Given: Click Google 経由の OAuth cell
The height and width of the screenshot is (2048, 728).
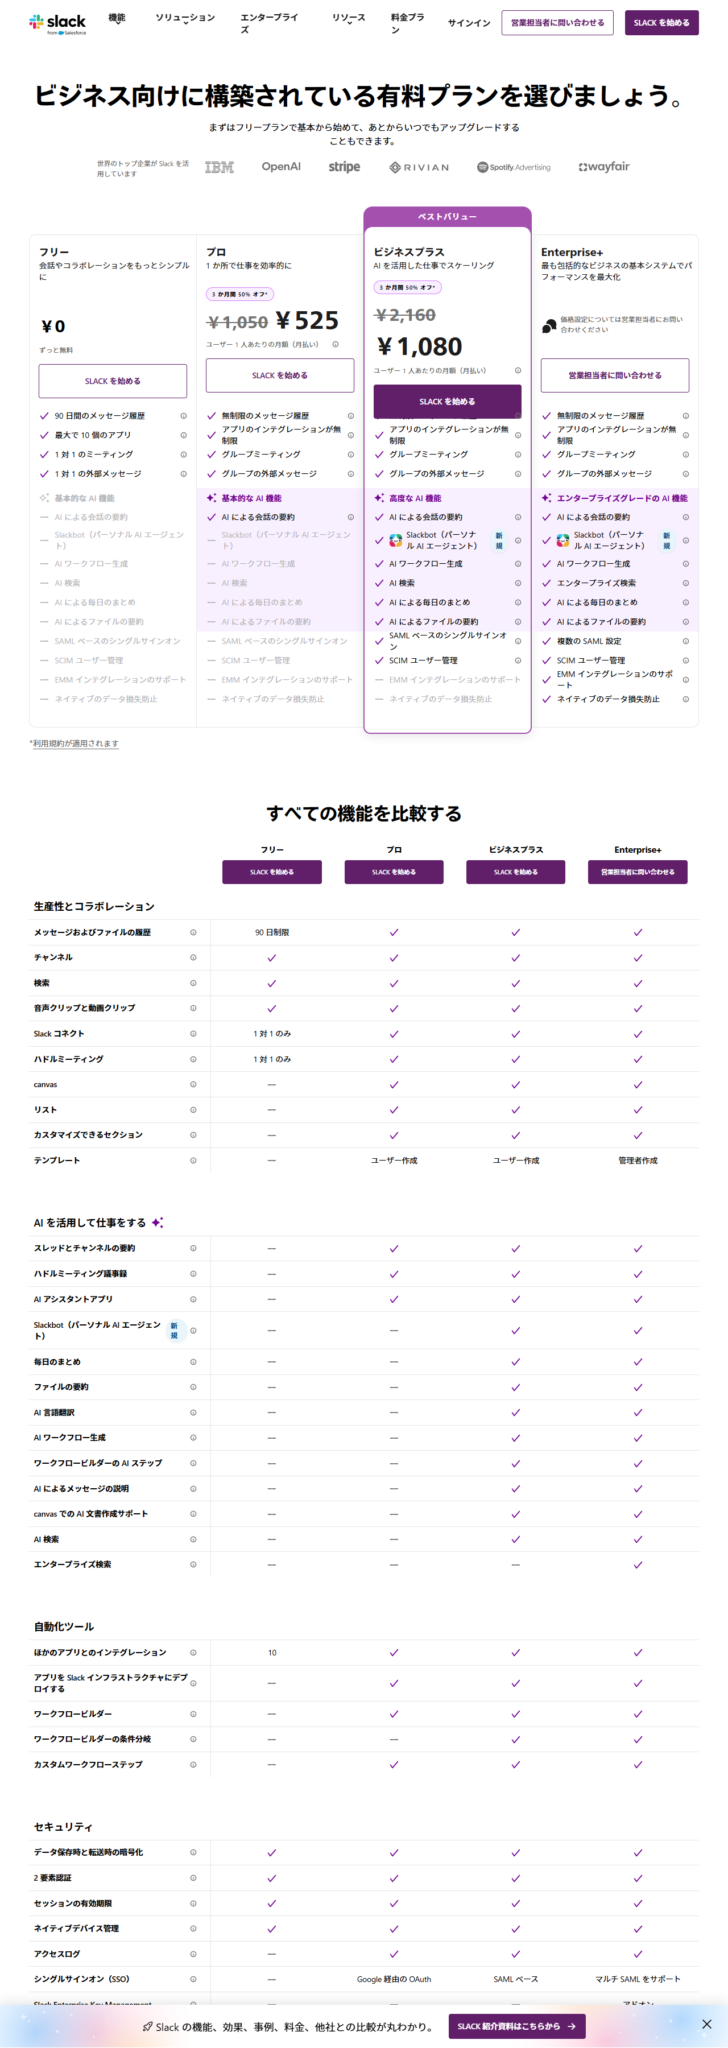Looking at the screenshot, I should 394,1979.
